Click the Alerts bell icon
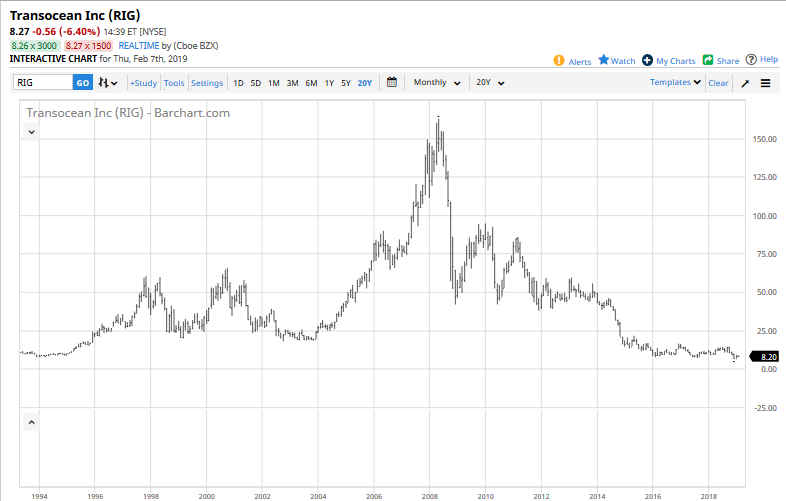 pos(559,61)
